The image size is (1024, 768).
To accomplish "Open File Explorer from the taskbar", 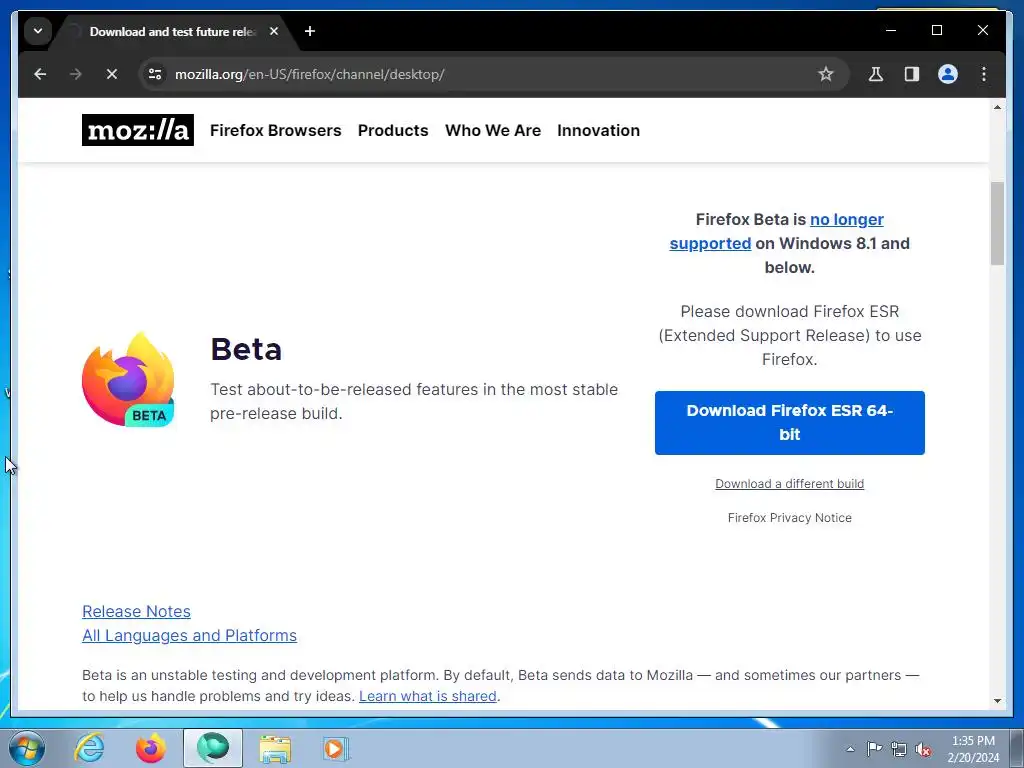I will pos(275,748).
